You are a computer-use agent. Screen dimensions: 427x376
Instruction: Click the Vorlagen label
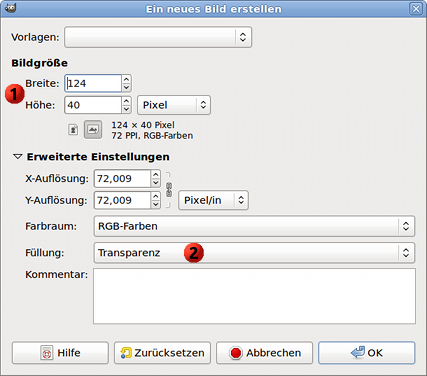35,37
